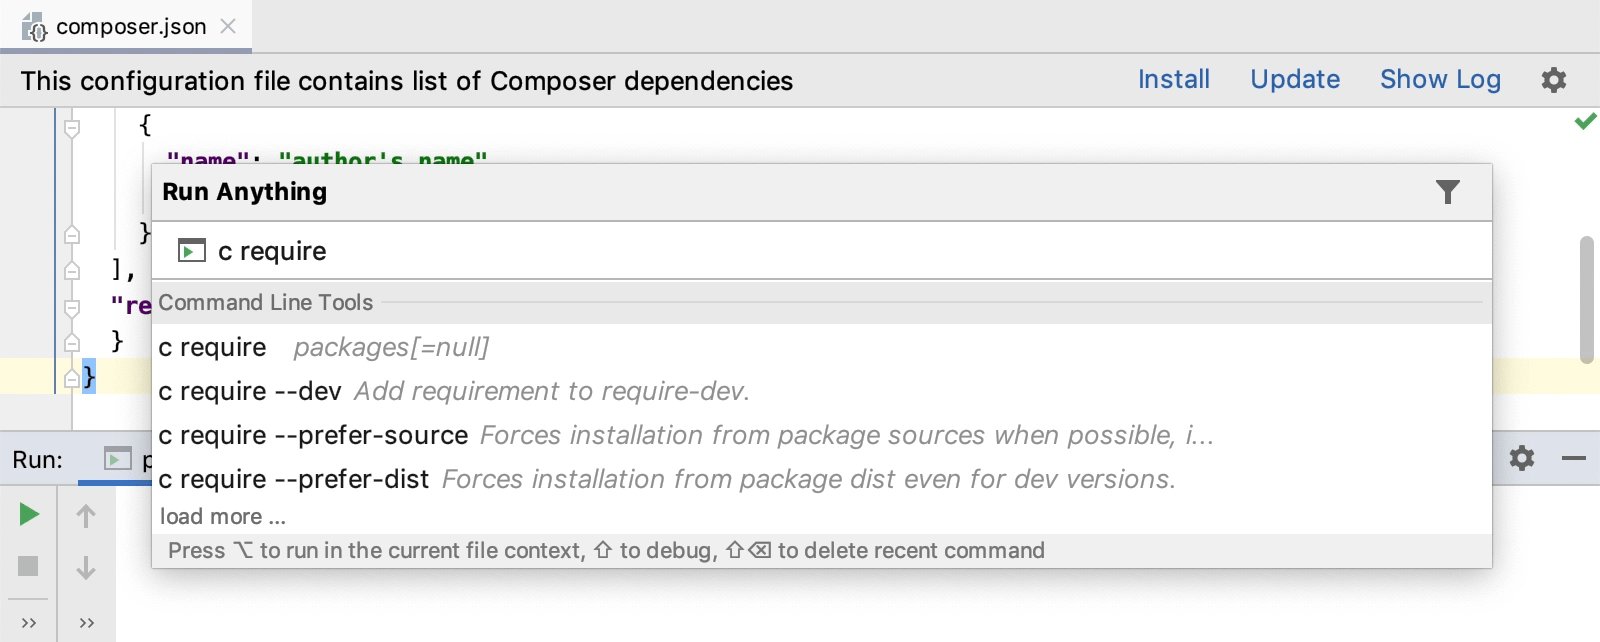Open Composer settings via the gear icon
Screen dimensions: 1600x642
[1554, 80]
